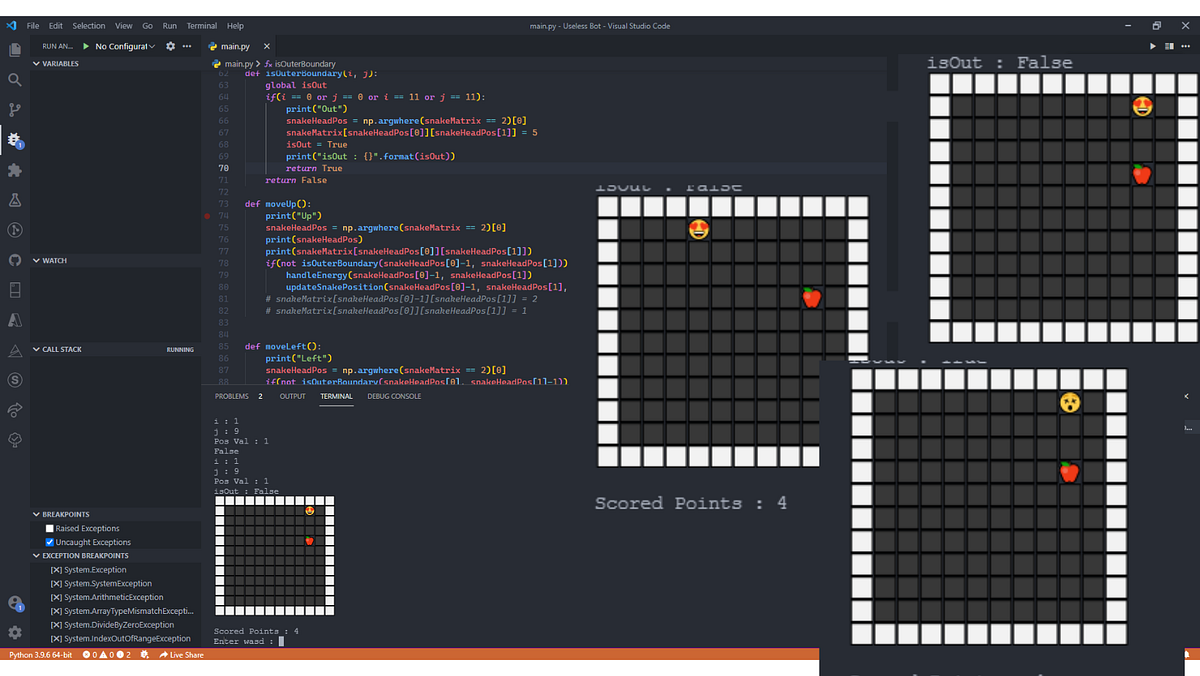Image resolution: width=1200 pixels, height=676 pixels.
Task: Open the Extensions view
Action: click(x=14, y=171)
